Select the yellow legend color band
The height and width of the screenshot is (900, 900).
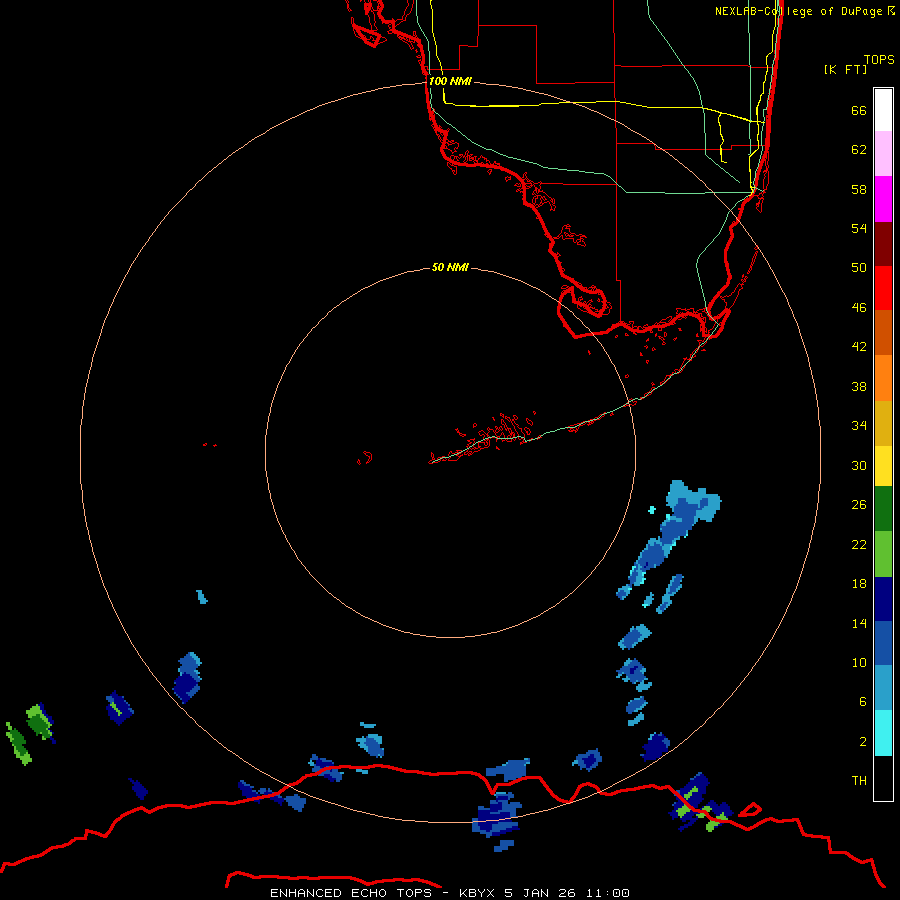click(883, 466)
